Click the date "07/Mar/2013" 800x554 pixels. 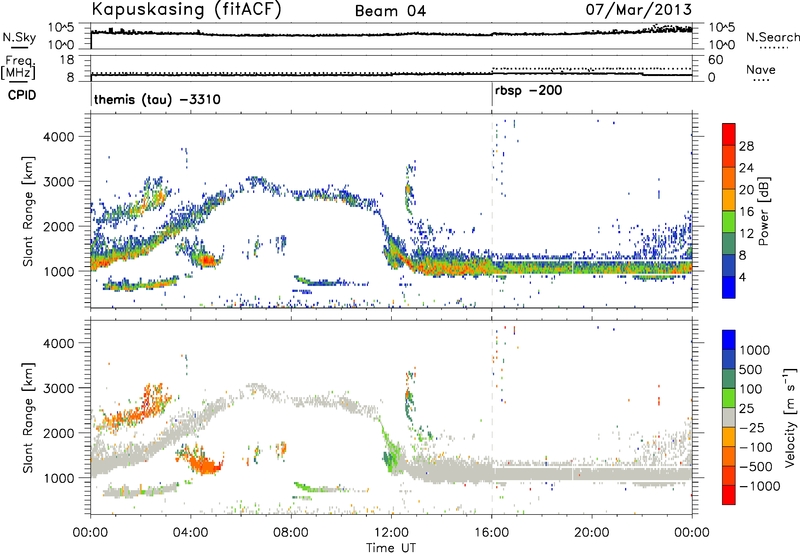tap(638, 9)
